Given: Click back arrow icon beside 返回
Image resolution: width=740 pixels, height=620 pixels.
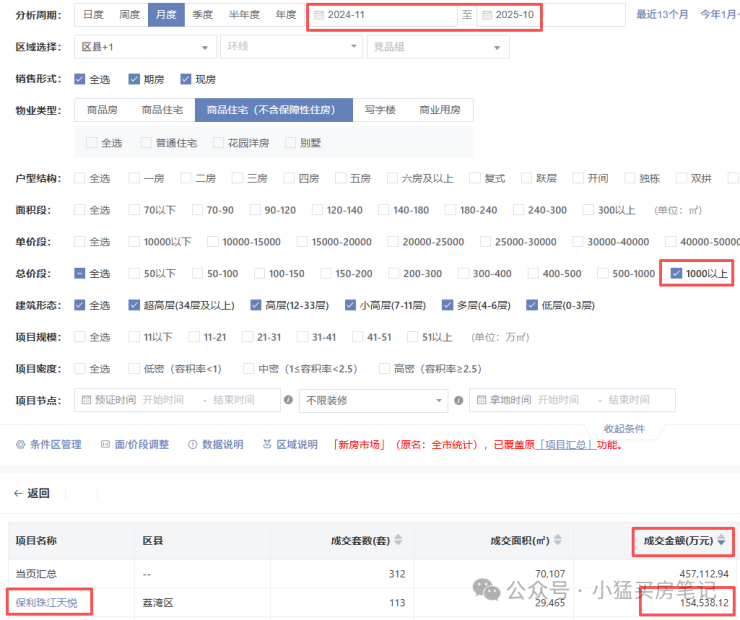Looking at the screenshot, I should pyautogui.click(x=18, y=494).
